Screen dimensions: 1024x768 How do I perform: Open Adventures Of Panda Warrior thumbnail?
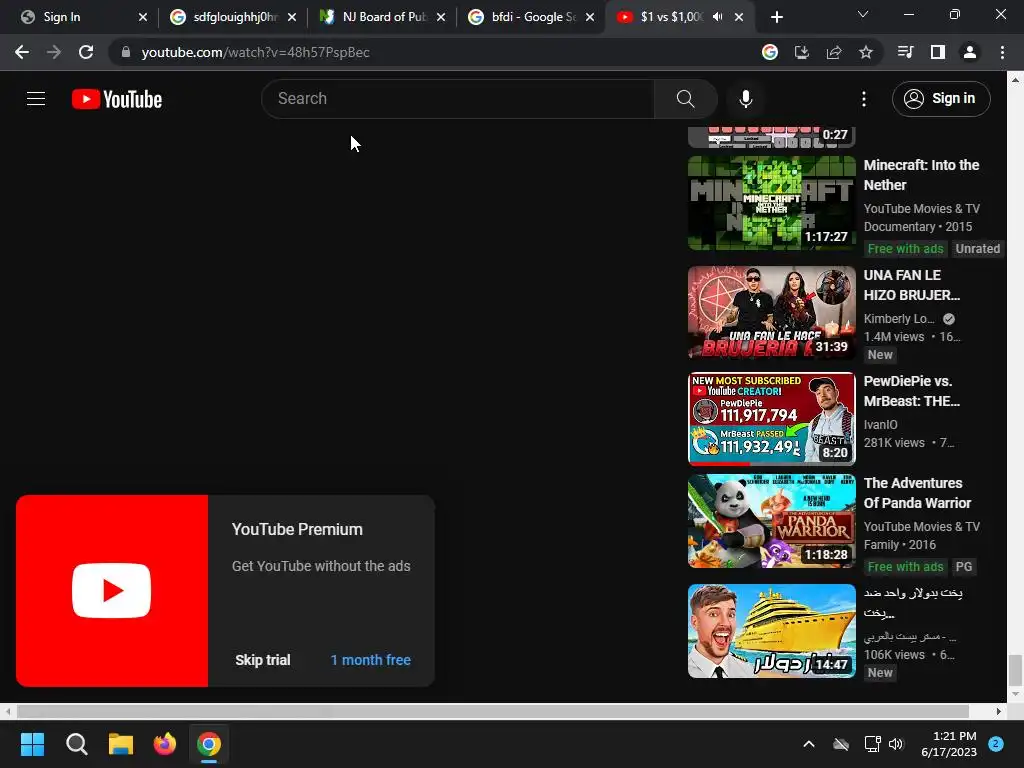pos(771,520)
